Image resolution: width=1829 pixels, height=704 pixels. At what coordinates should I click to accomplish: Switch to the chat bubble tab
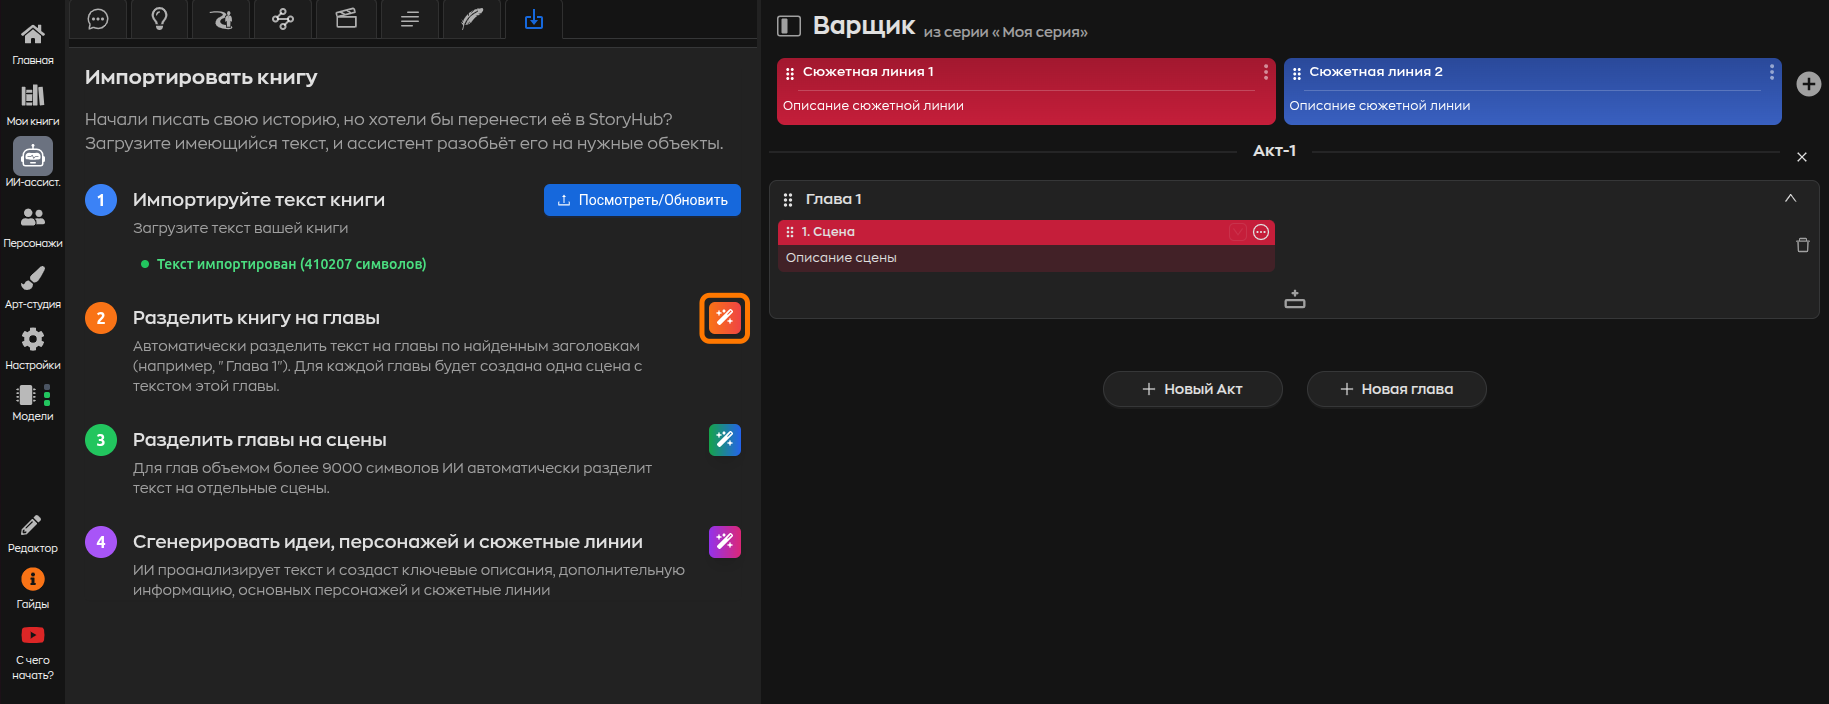point(98,19)
